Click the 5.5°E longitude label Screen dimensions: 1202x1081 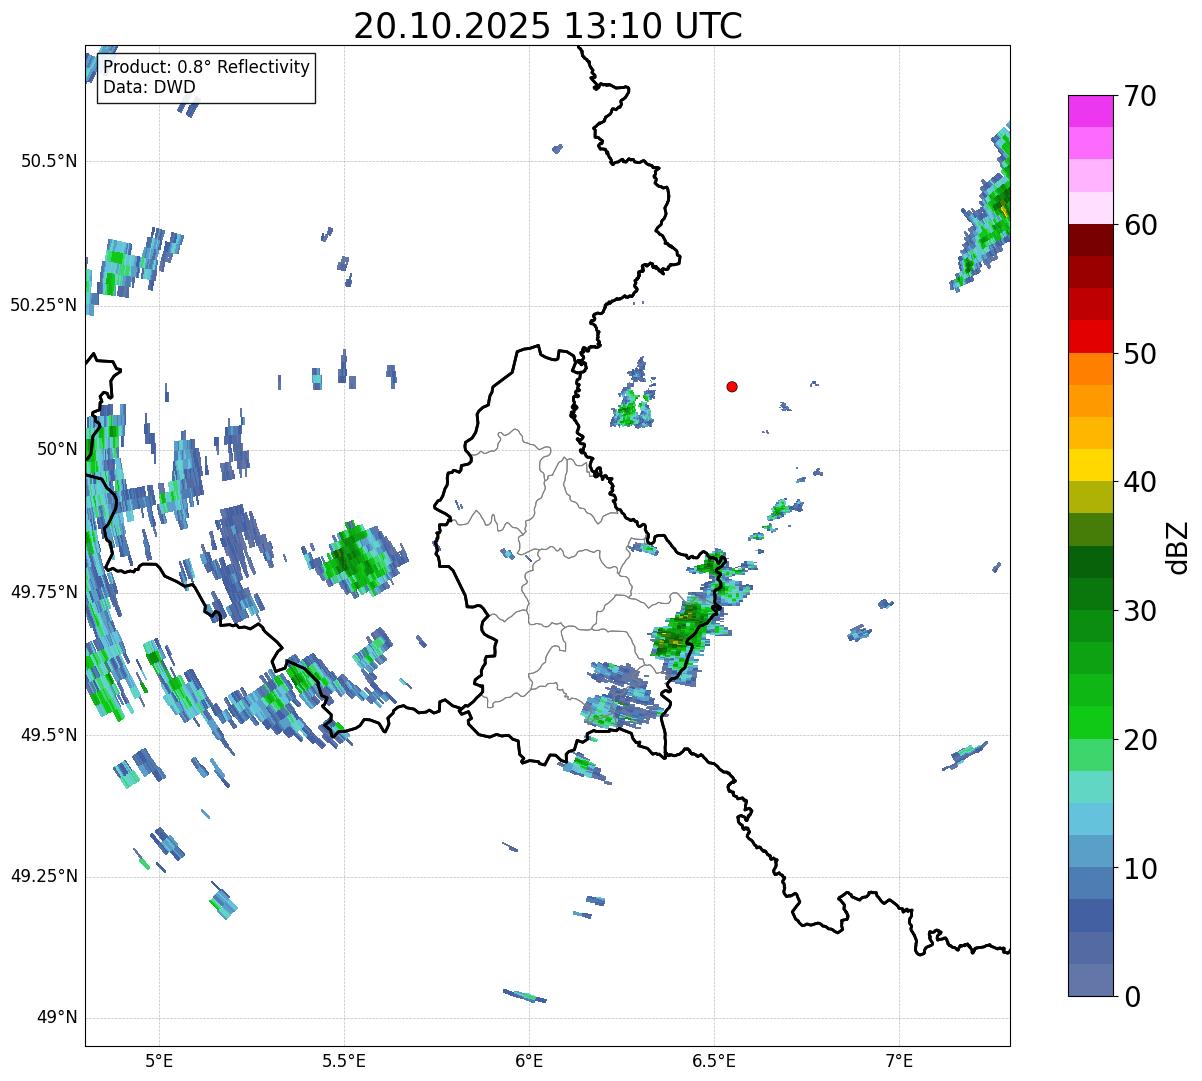tap(344, 1062)
